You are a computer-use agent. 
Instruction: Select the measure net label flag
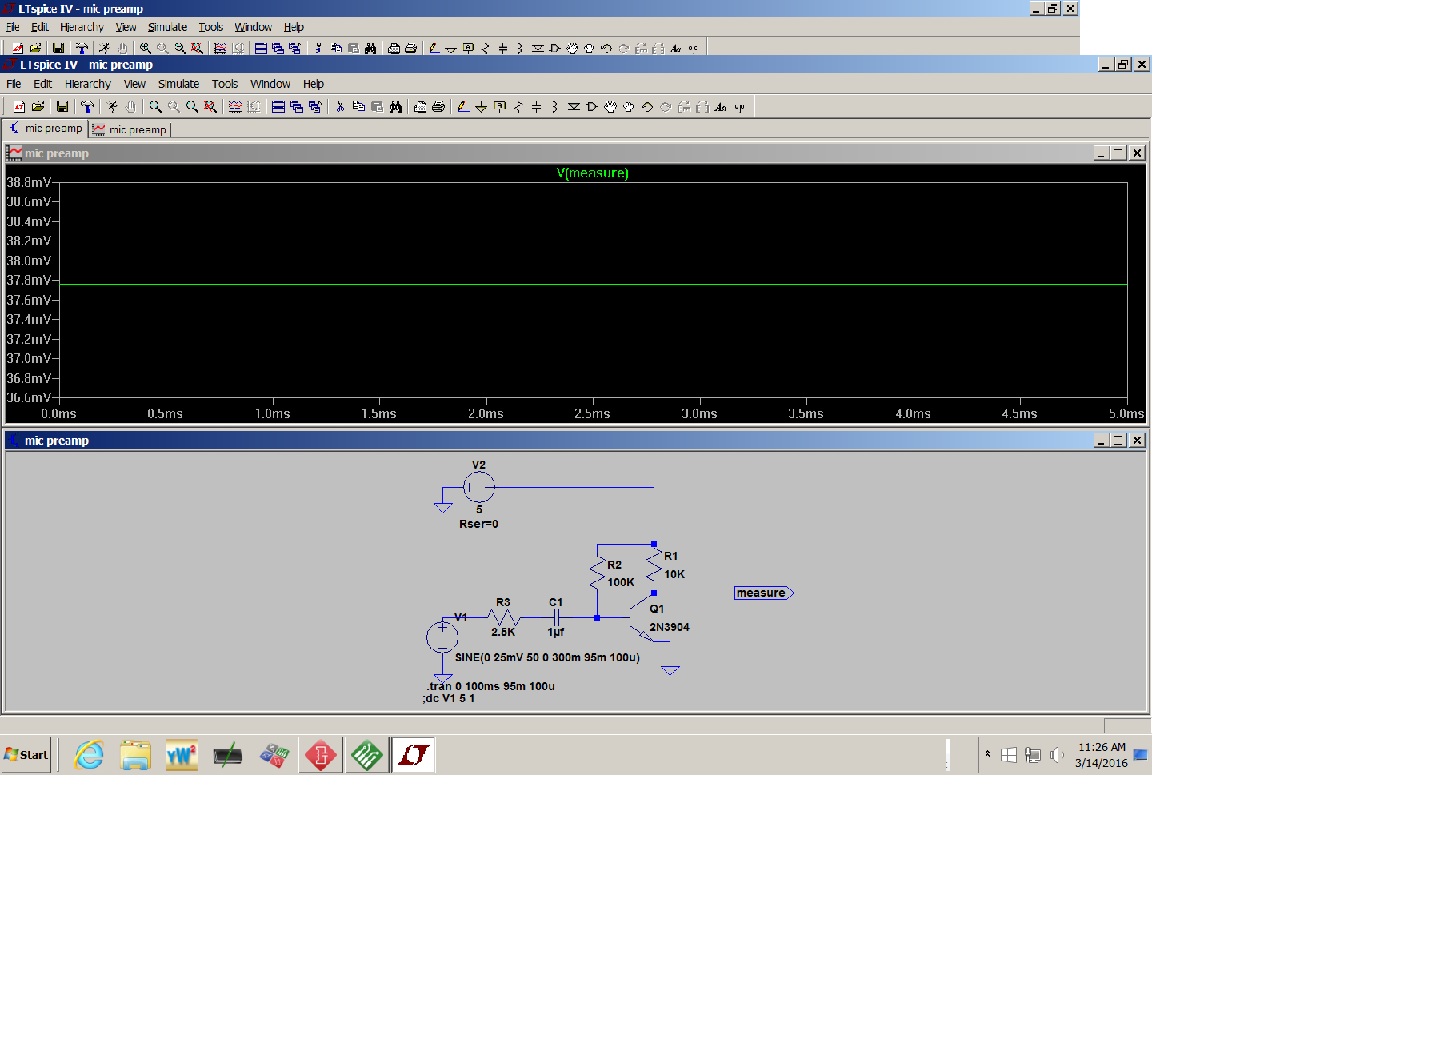pos(764,593)
